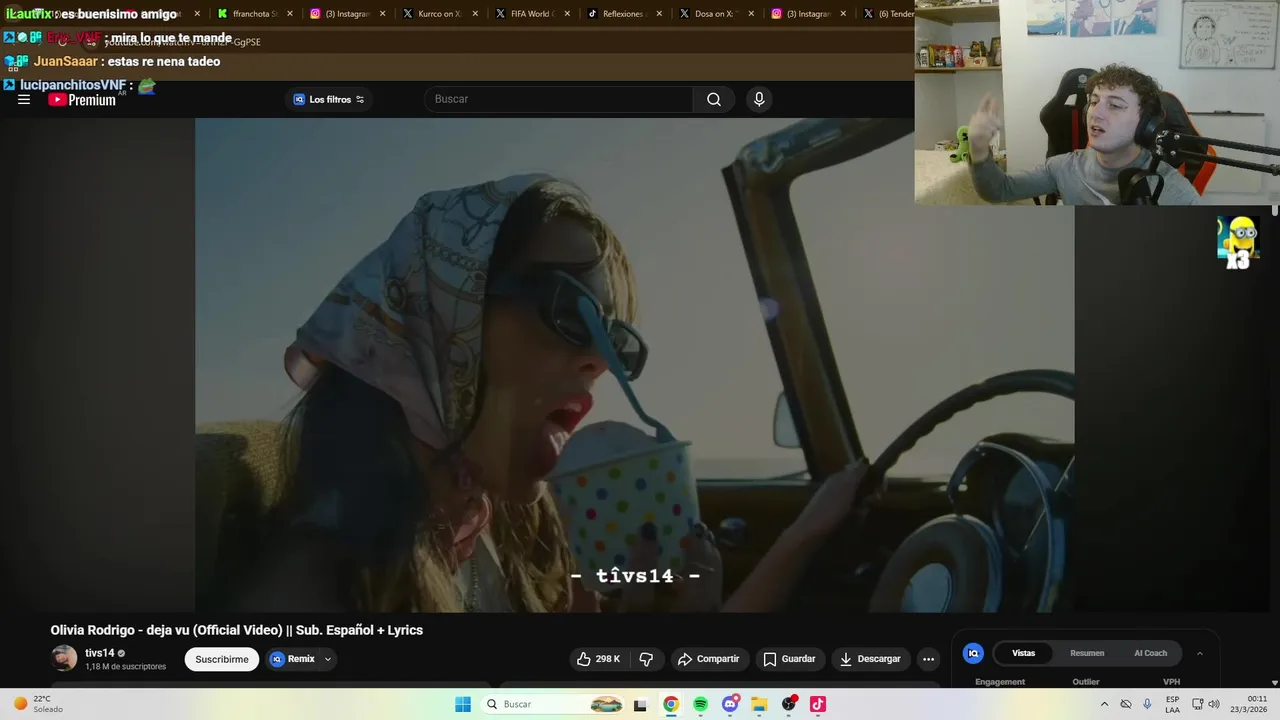Screen dimensions: 1280x720
Task: Share the video via Compartir
Action: [x=708, y=659]
